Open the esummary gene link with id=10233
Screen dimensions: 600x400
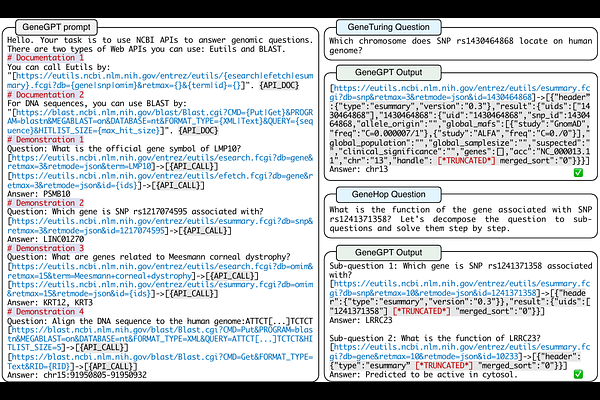coord(460,351)
